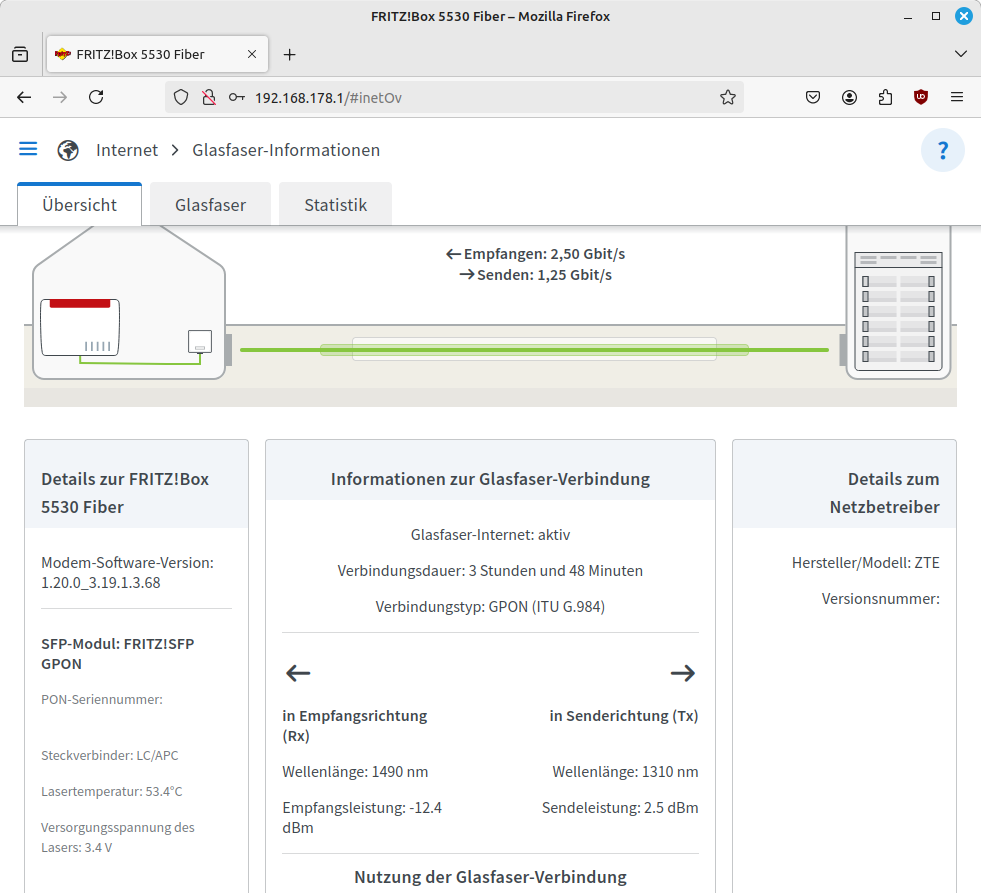Open the help question mark button
Screen dimensions: 981x893
tap(943, 150)
